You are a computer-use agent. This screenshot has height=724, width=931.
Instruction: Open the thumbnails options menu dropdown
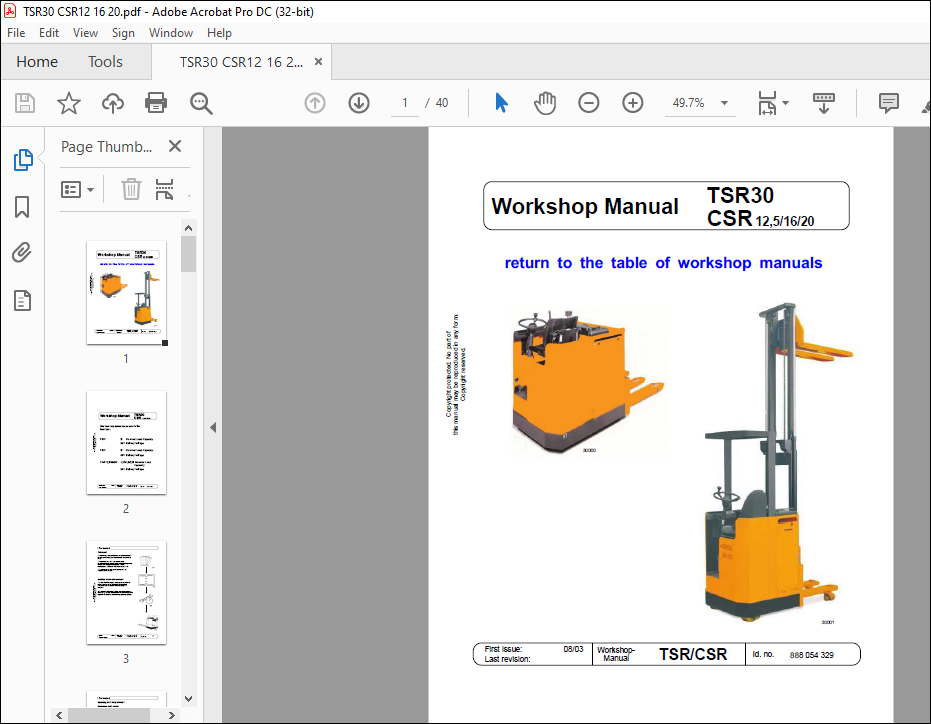coord(78,189)
